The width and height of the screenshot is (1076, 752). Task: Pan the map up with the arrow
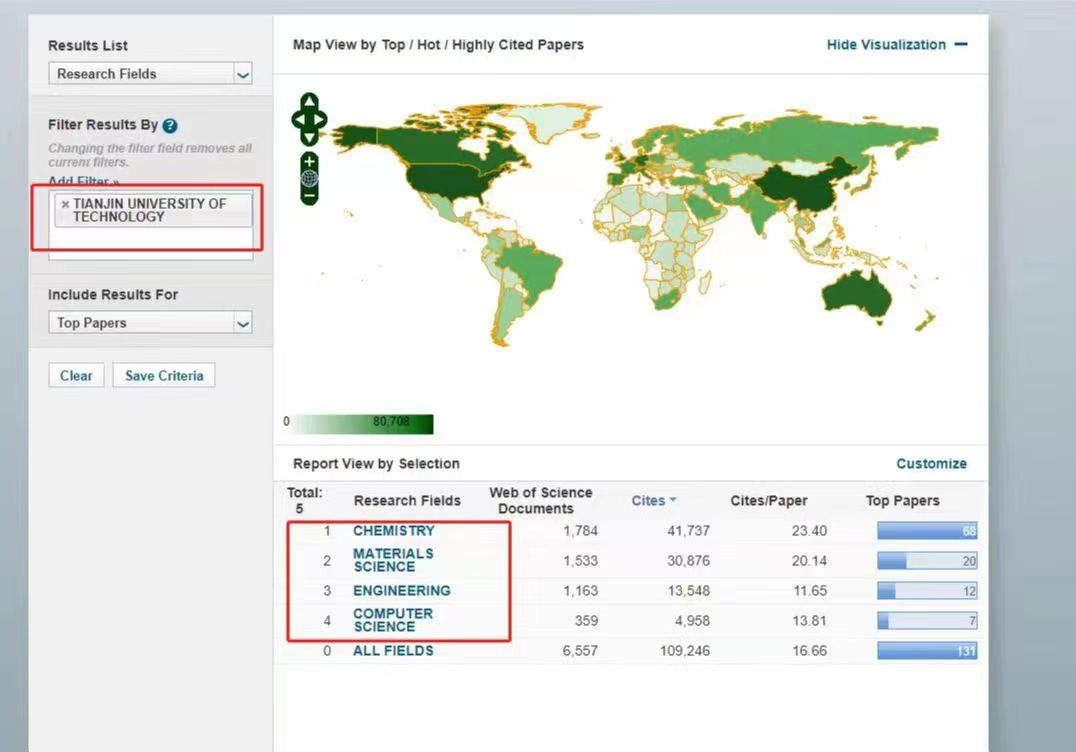309,102
